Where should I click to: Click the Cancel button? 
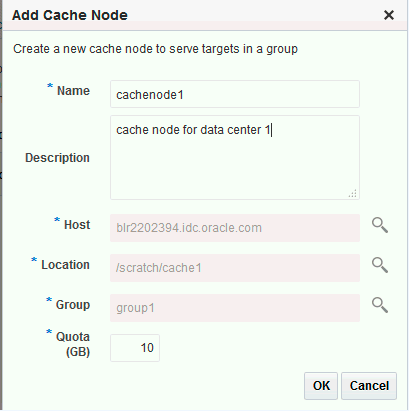[x=369, y=386]
